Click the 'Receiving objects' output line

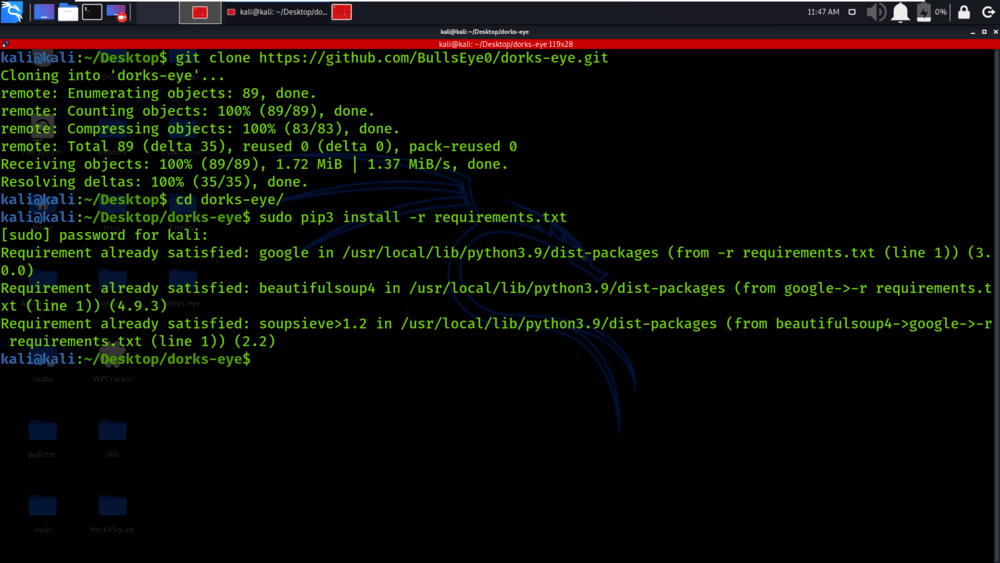pos(254,165)
